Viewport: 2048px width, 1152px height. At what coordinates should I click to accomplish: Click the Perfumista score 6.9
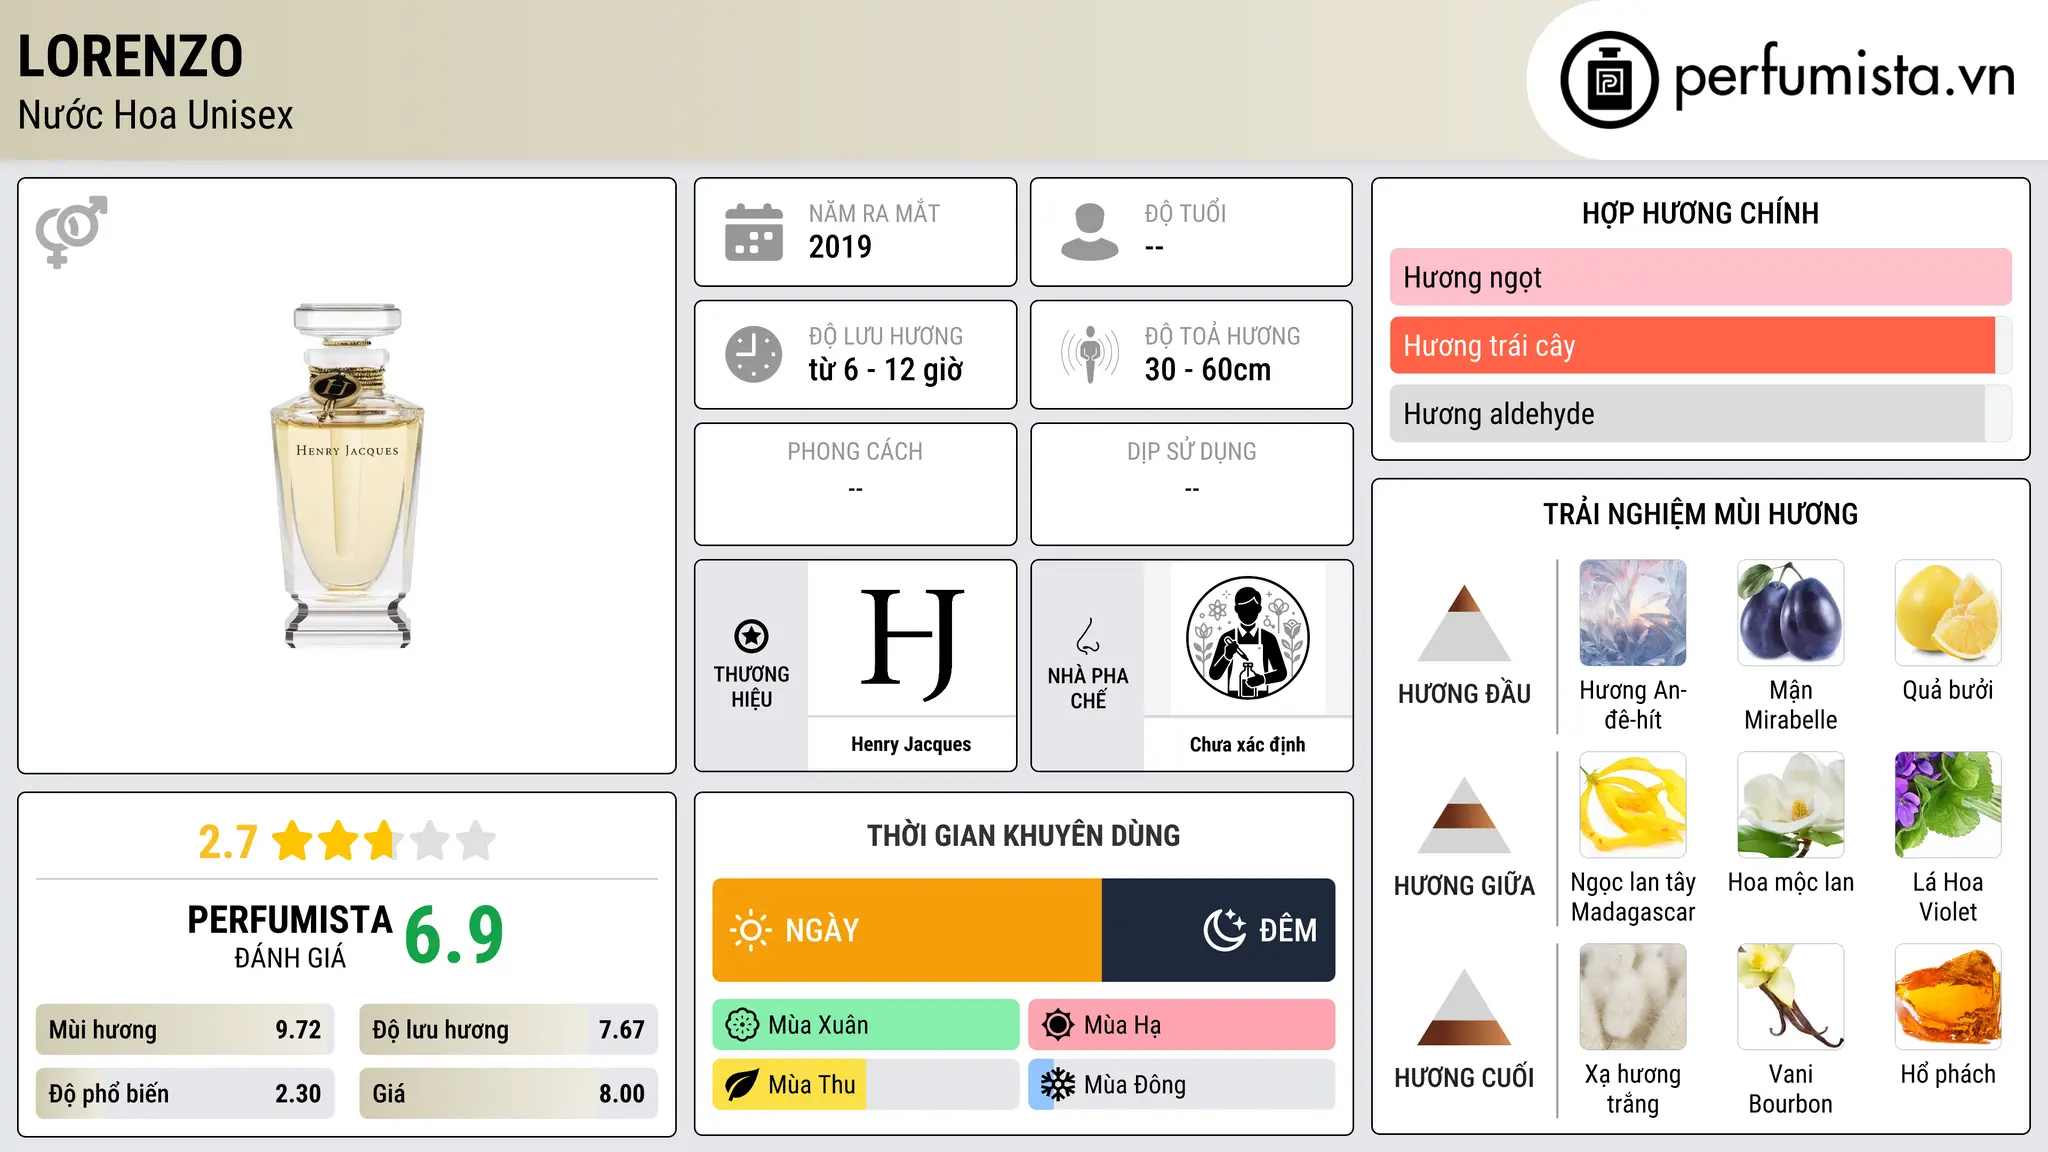tap(454, 935)
